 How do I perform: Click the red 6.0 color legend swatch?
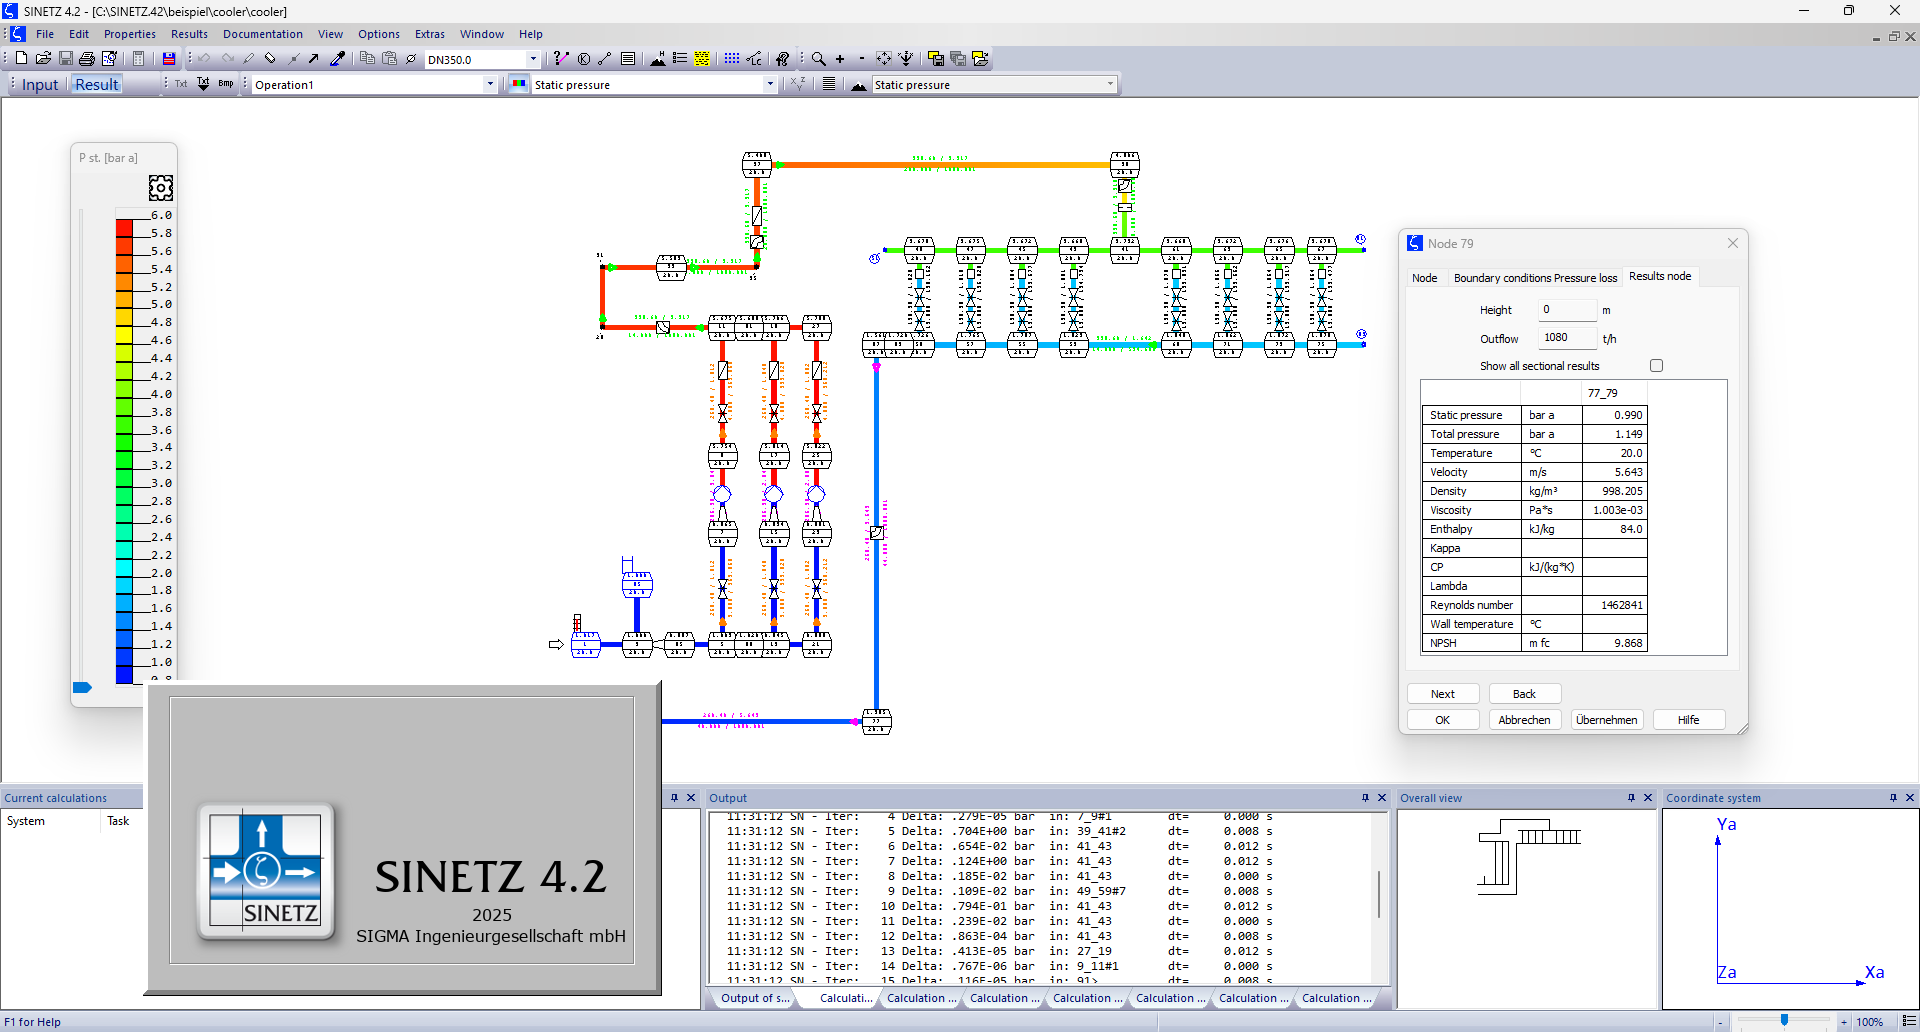pos(124,228)
